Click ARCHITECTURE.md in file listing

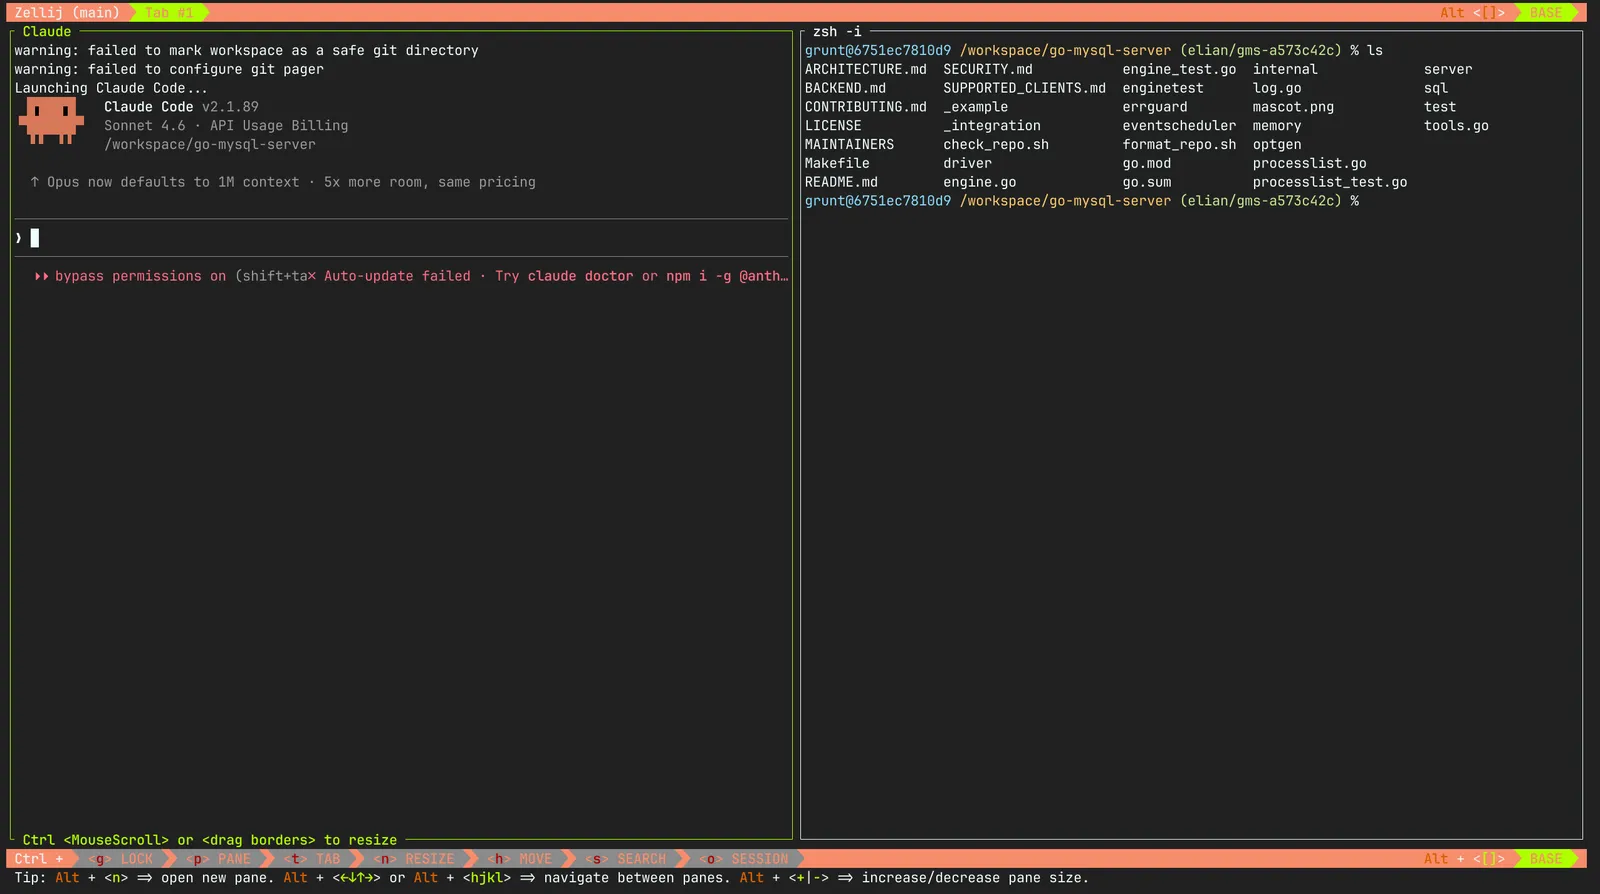tap(866, 69)
